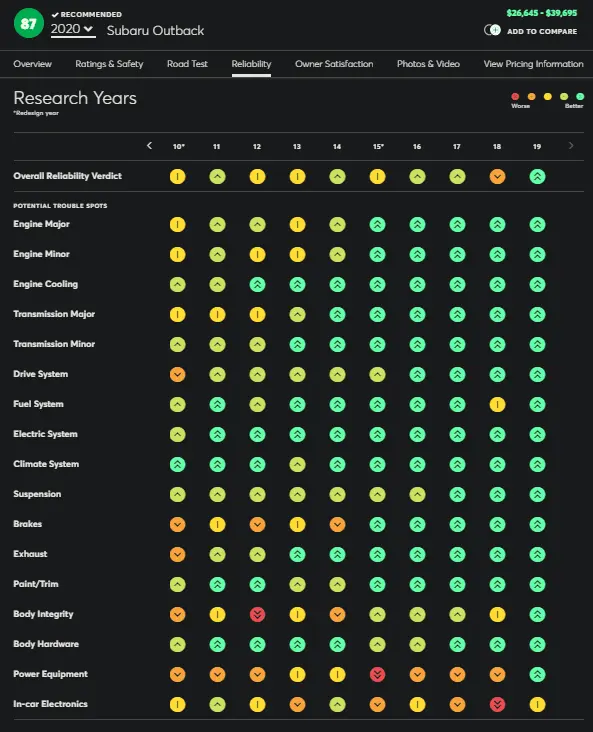Click the Climate System row label
Image resolution: width=593 pixels, height=732 pixels.
[46, 464]
